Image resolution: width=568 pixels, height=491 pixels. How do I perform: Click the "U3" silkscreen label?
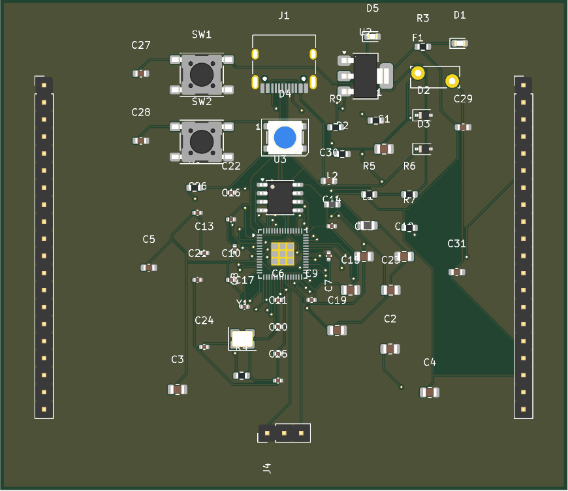[280, 159]
